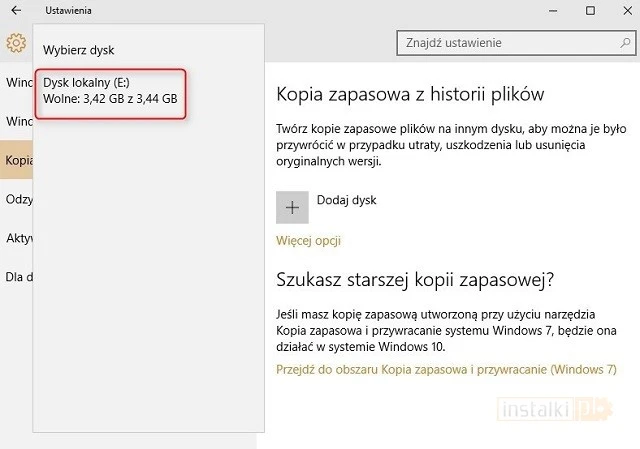Go back using the back arrow
Screen dimensions: 640x449
[16, 10]
